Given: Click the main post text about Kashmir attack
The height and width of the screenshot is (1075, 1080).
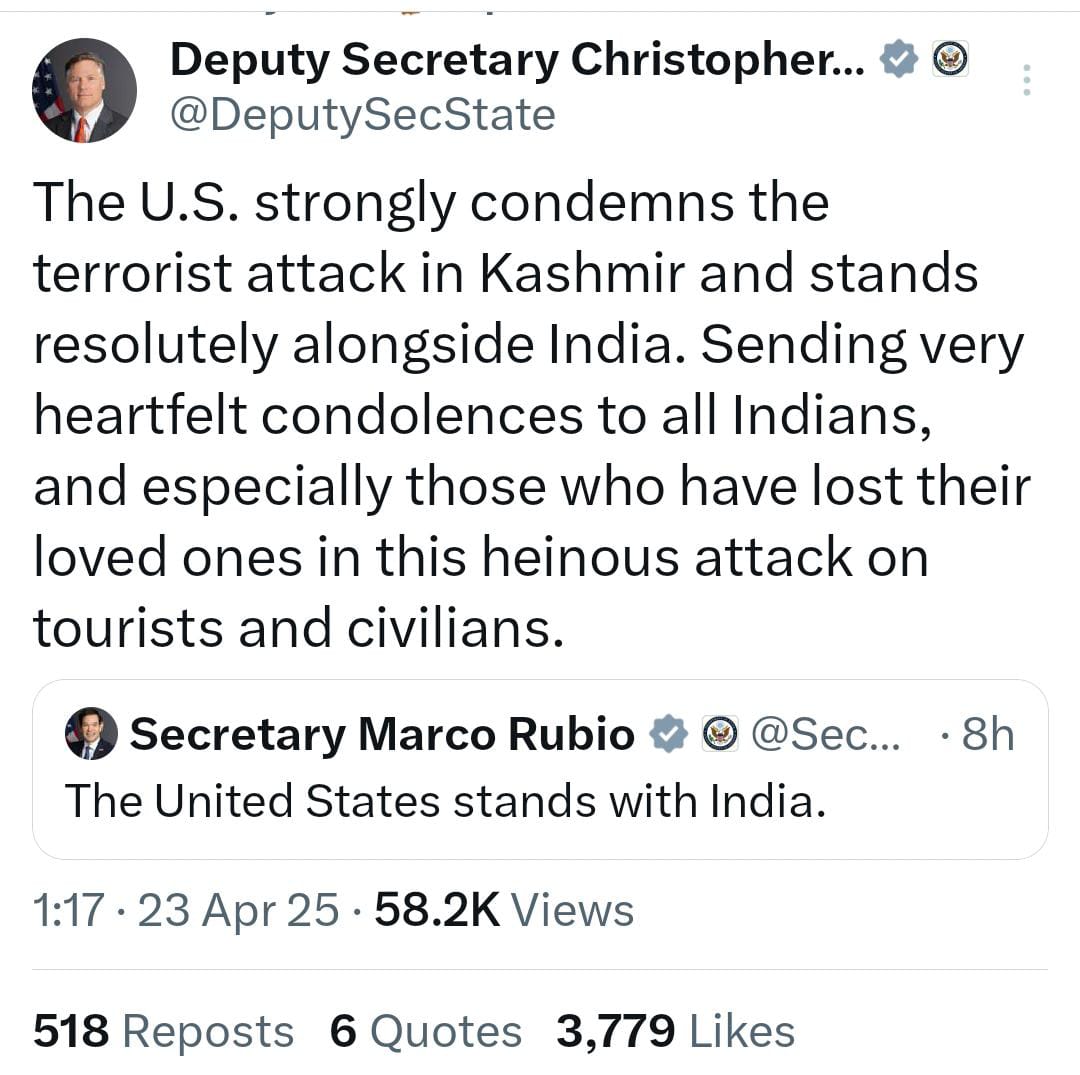Looking at the screenshot, I should (532, 415).
